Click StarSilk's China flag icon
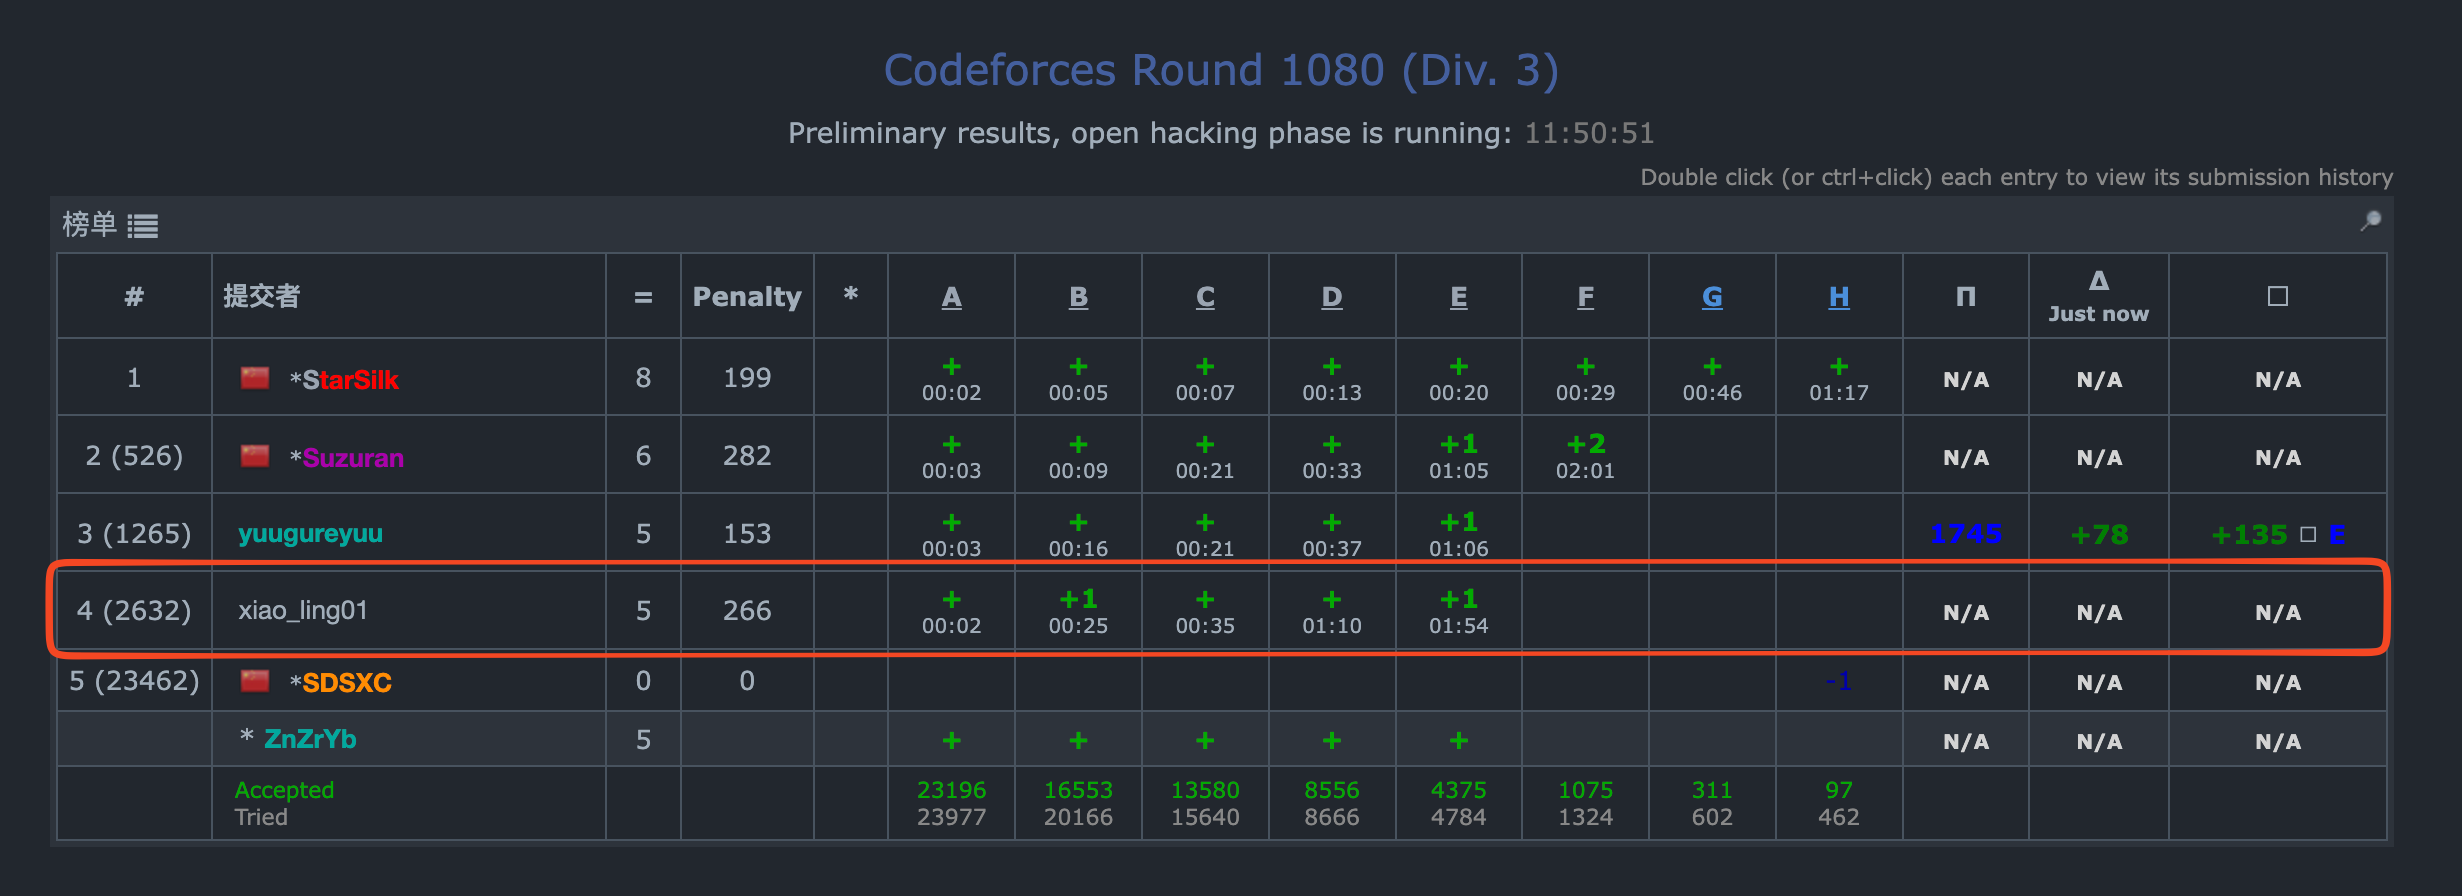 tap(255, 378)
